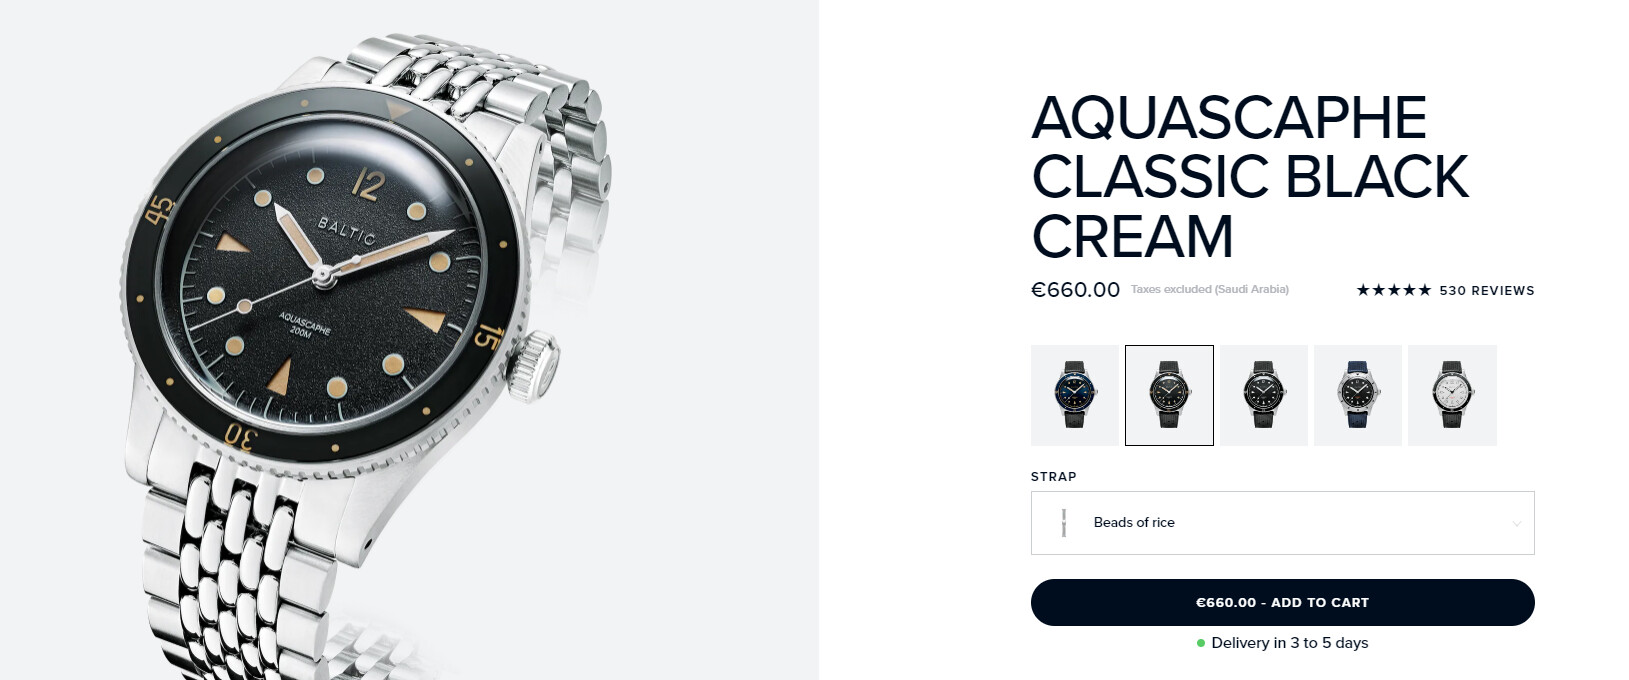The height and width of the screenshot is (680, 1629).
Task: Pick the navy blue strap watch variant
Action: click(1358, 395)
